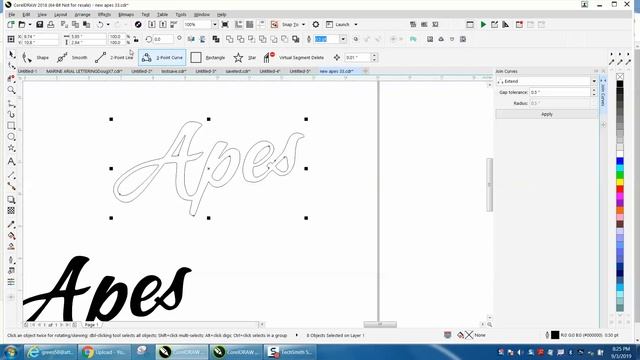640x360 pixels.
Task: Select the Rectangle tool in left toolbox
Action: tap(11, 126)
